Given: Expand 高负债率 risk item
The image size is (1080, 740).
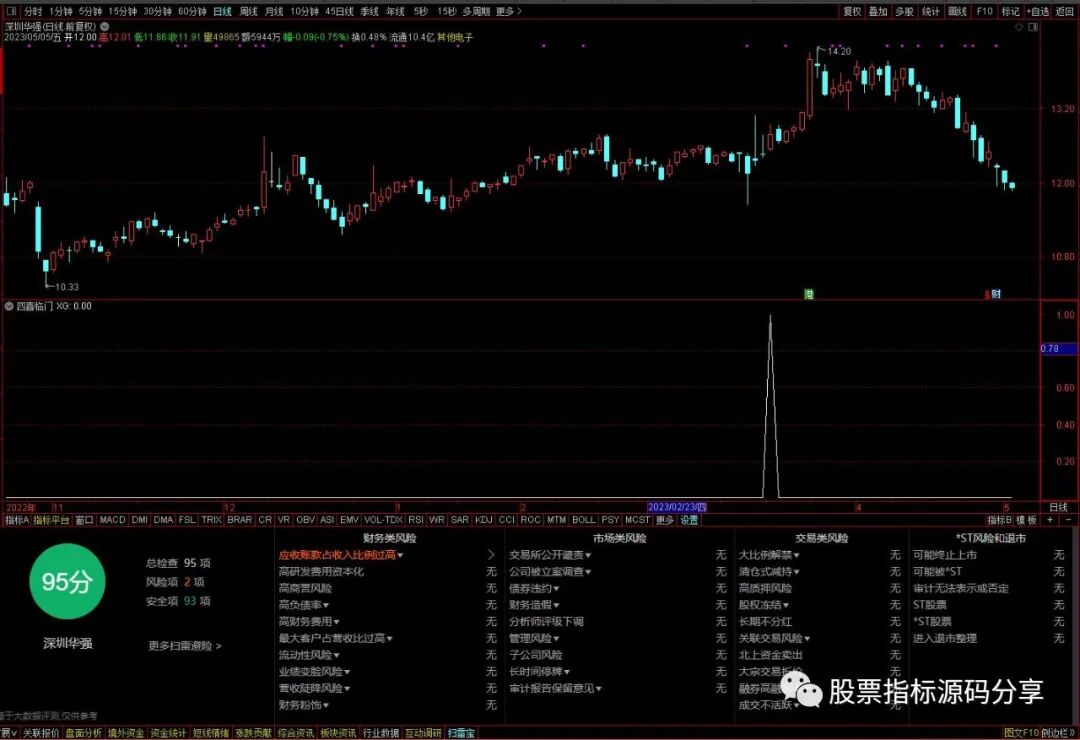Looking at the screenshot, I should pyautogui.click(x=304, y=605).
